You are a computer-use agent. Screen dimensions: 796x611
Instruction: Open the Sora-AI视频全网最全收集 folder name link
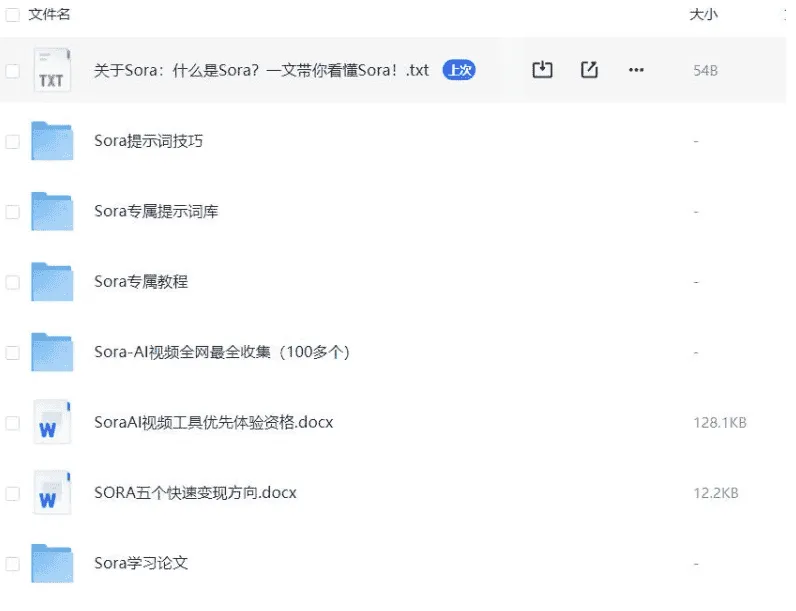(x=221, y=352)
